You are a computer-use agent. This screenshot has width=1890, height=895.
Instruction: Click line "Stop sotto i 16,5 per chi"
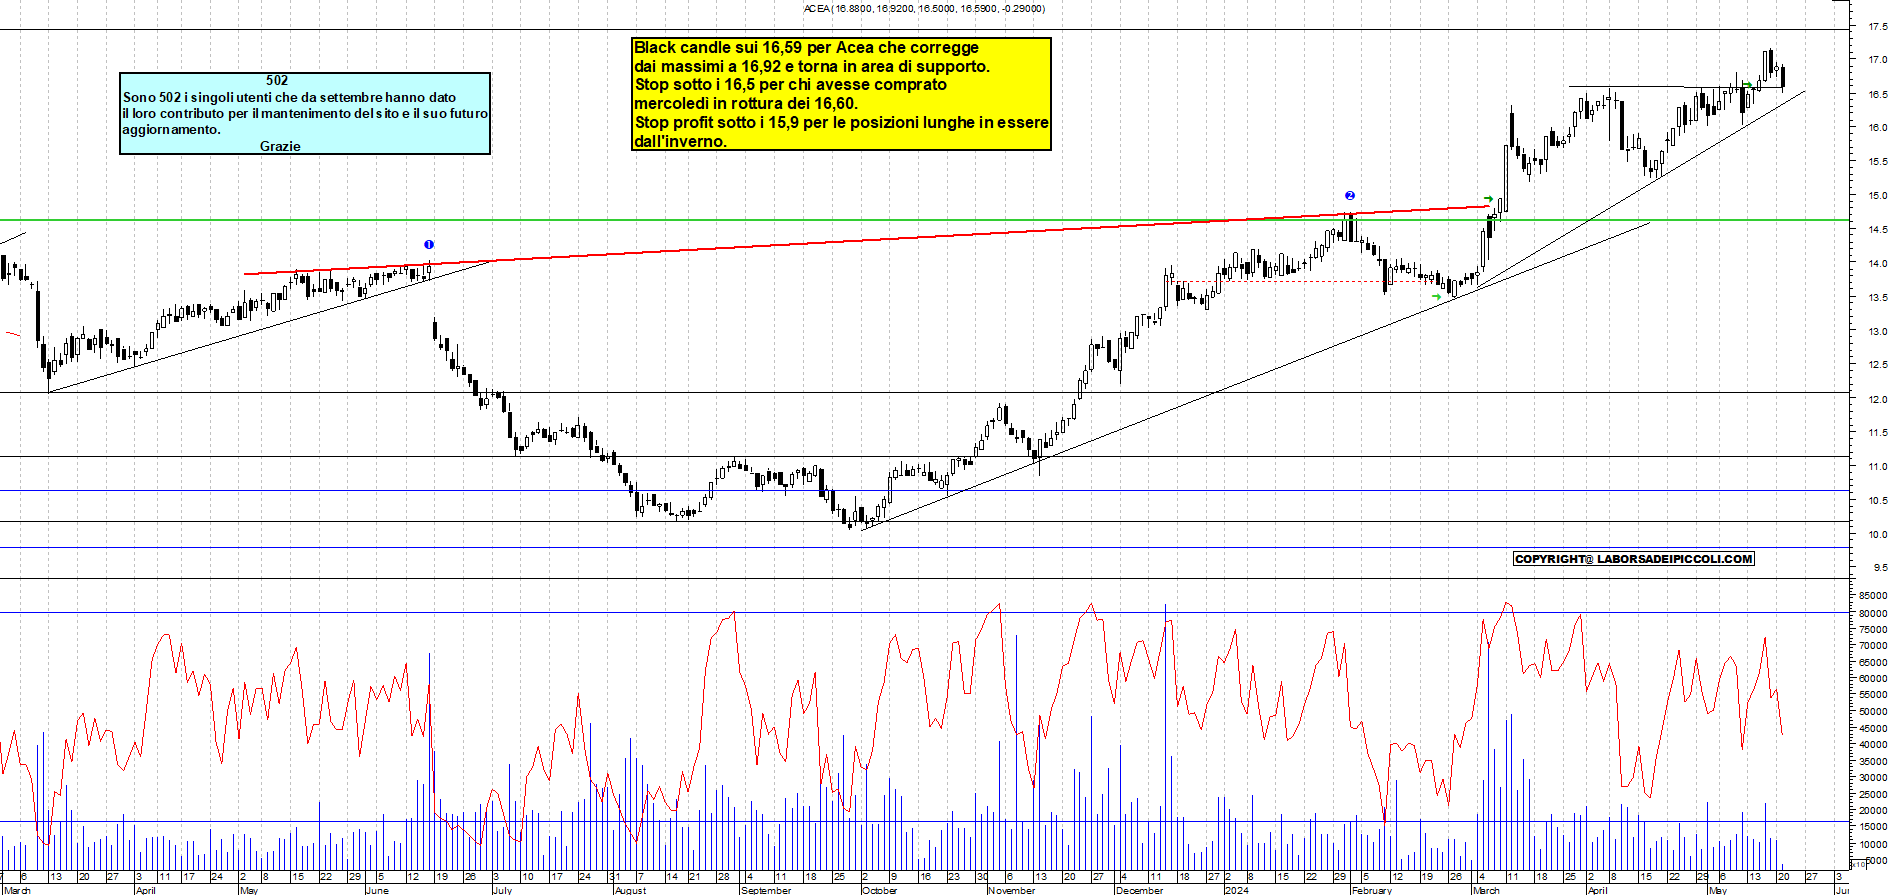pos(790,84)
